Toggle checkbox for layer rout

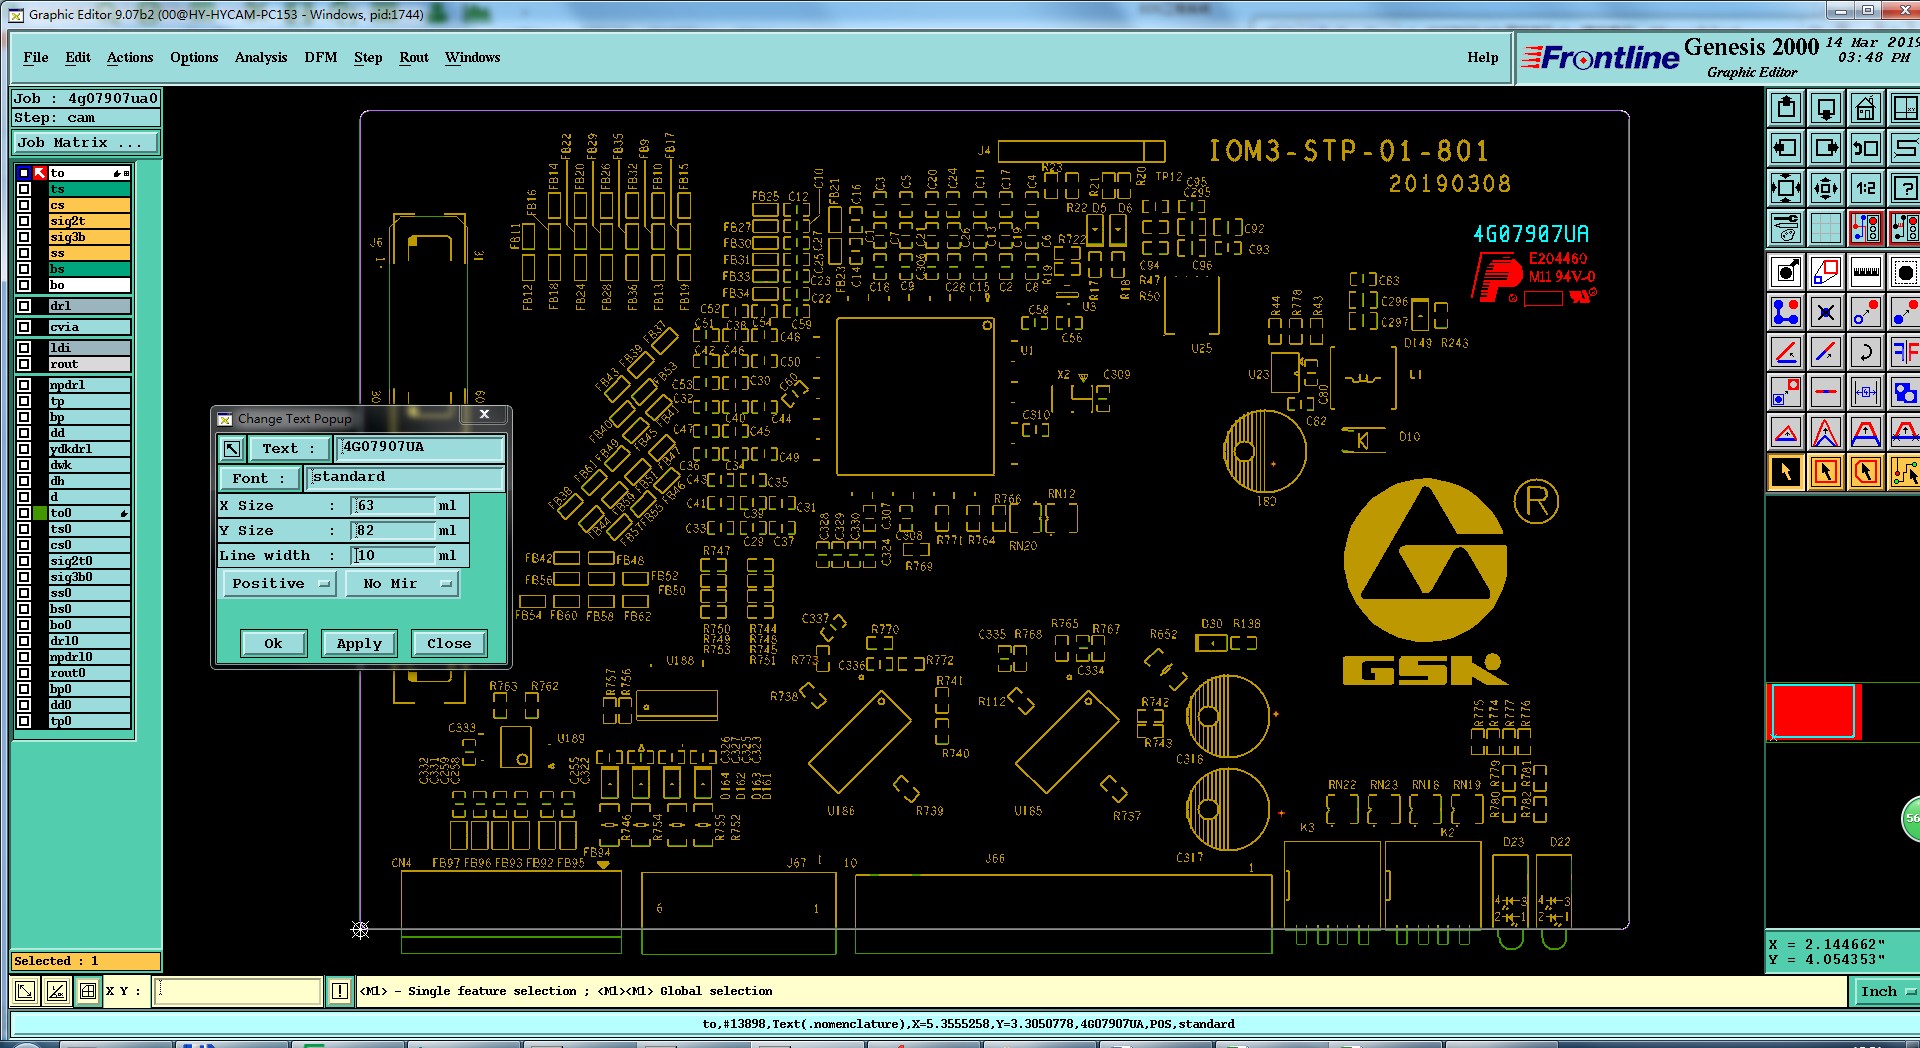click(x=24, y=364)
